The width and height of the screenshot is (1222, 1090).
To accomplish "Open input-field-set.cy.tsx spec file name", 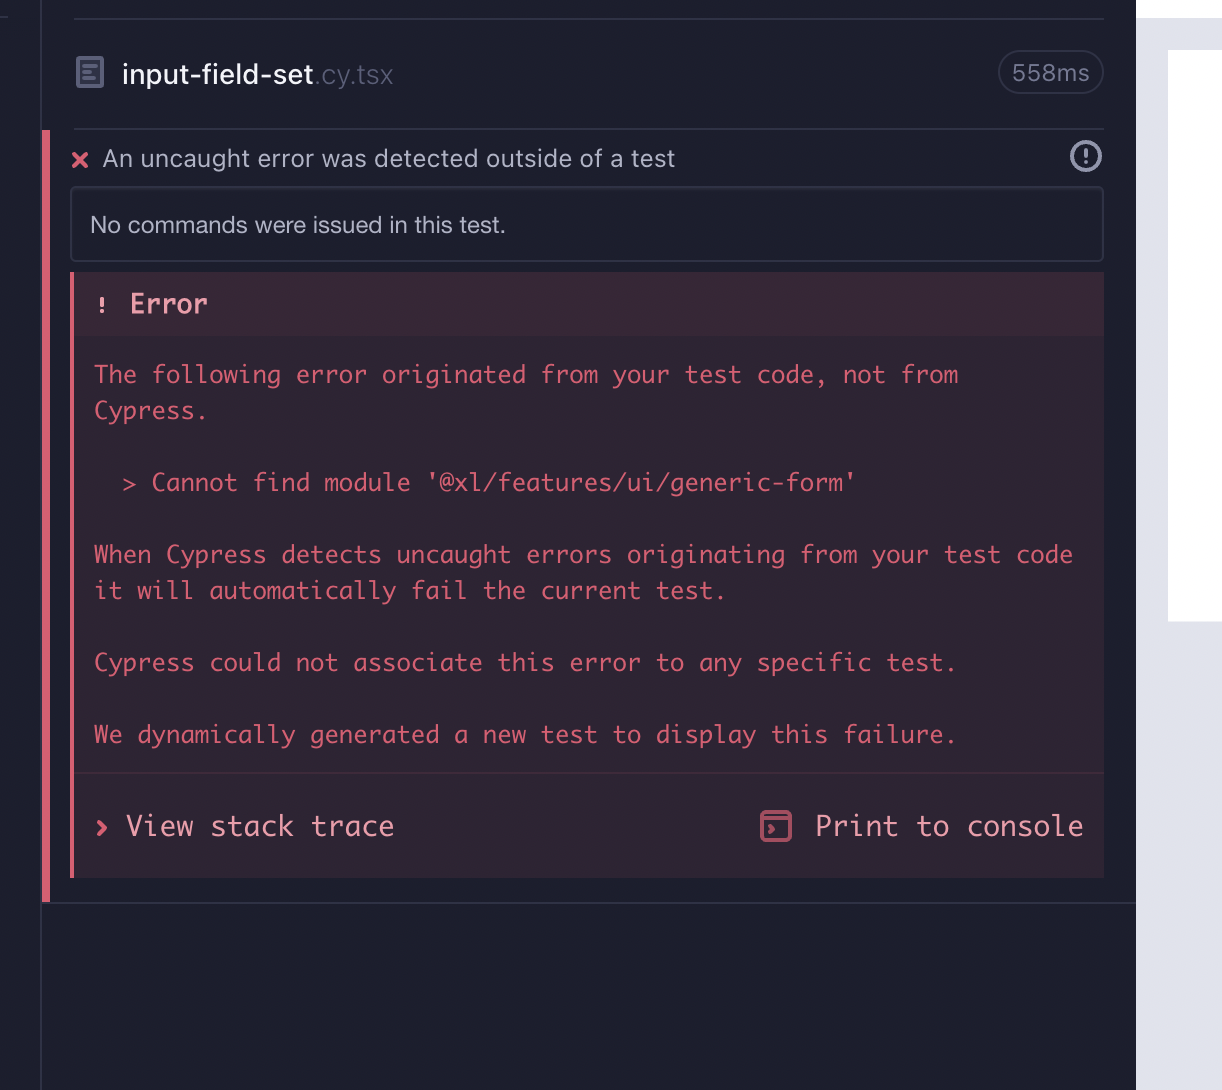I will tap(257, 75).
